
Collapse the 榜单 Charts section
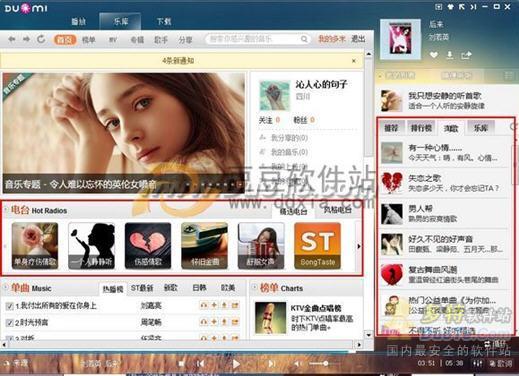point(254,287)
